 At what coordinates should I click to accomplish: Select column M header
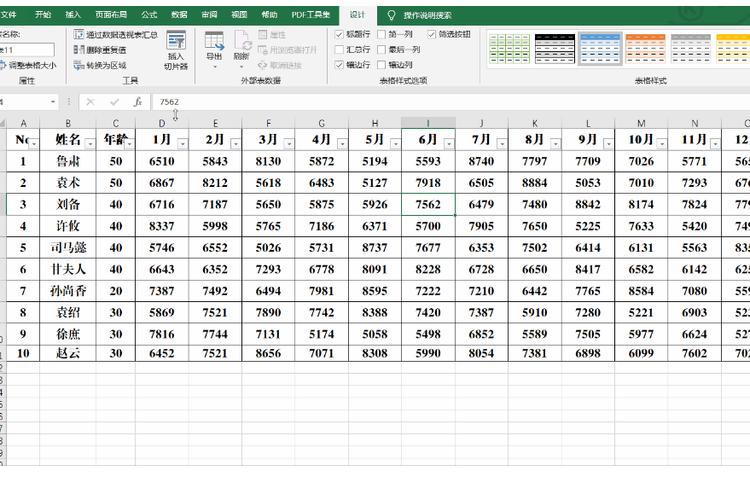point(641,123)
